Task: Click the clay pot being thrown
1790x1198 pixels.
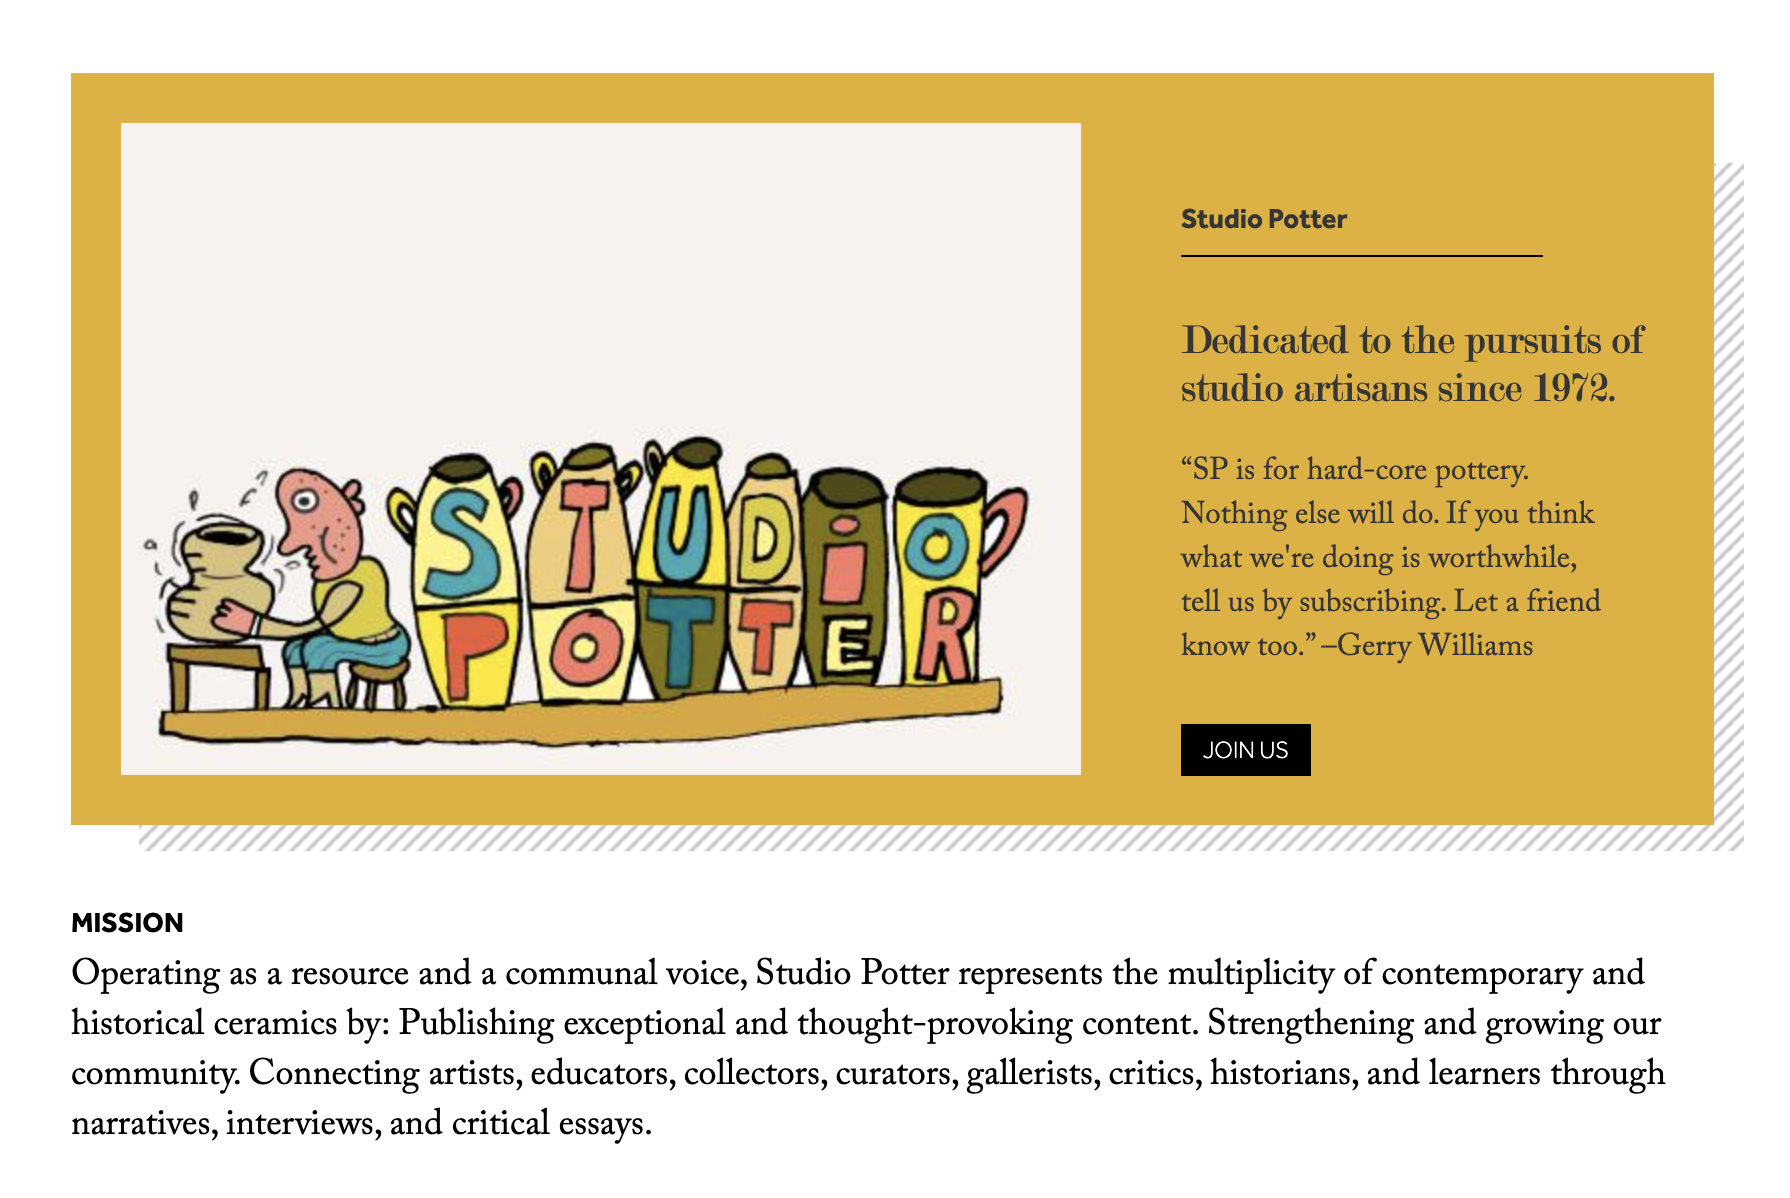Action: (219, 580)
